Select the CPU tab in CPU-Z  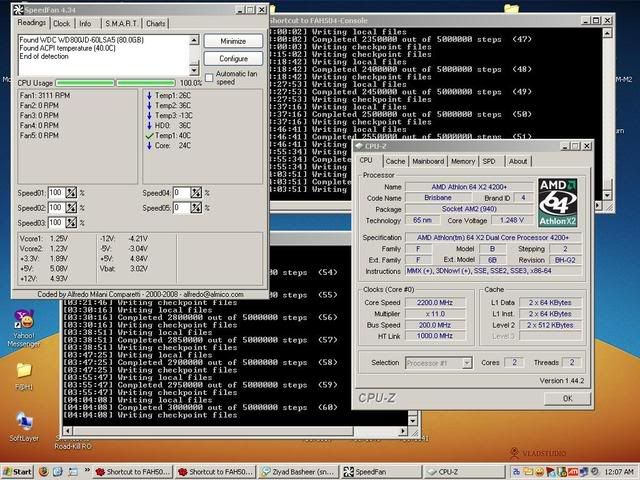click(366, 160)
